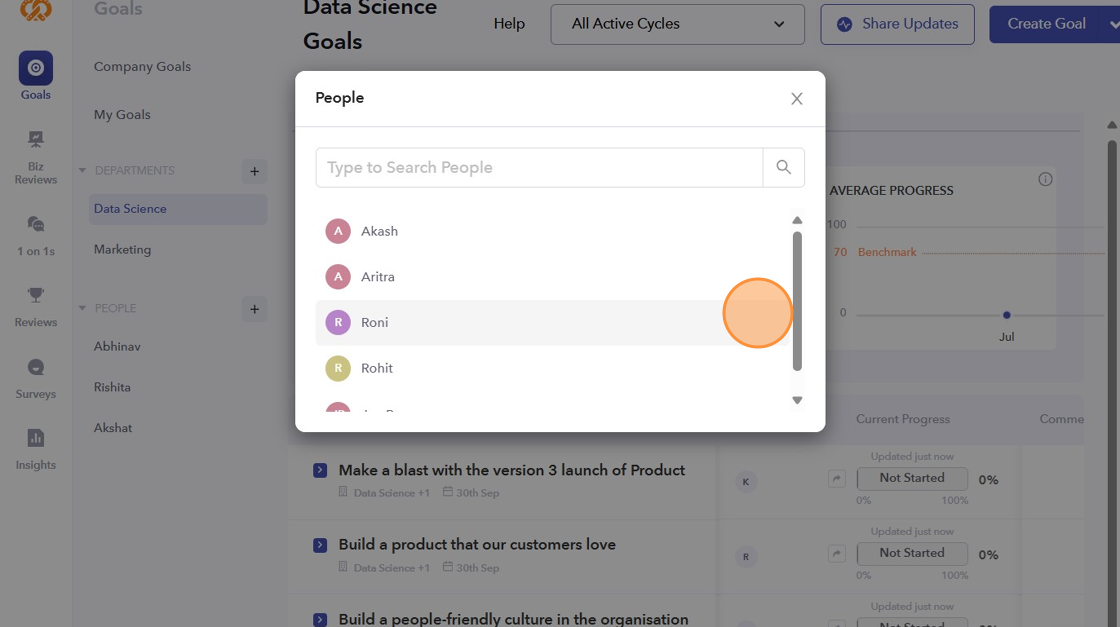1120x627 pixels.
Task: Click the info icon on Average Progress
Action: 1045,180
